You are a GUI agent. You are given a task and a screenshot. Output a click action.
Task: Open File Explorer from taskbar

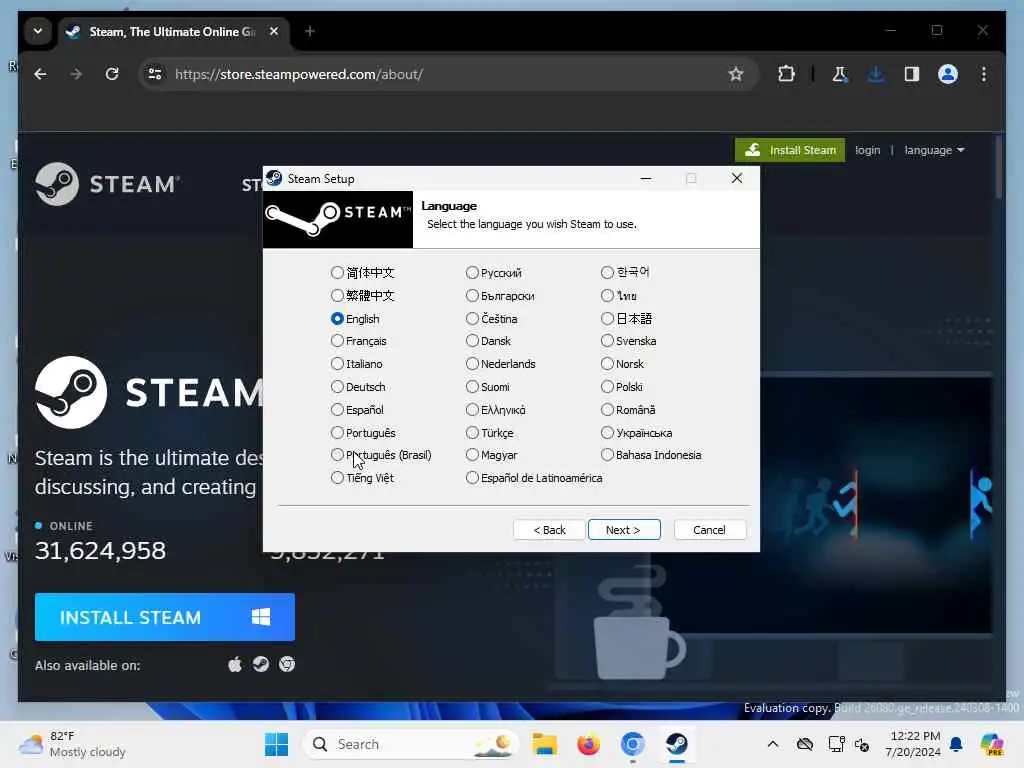click(544, 744)
